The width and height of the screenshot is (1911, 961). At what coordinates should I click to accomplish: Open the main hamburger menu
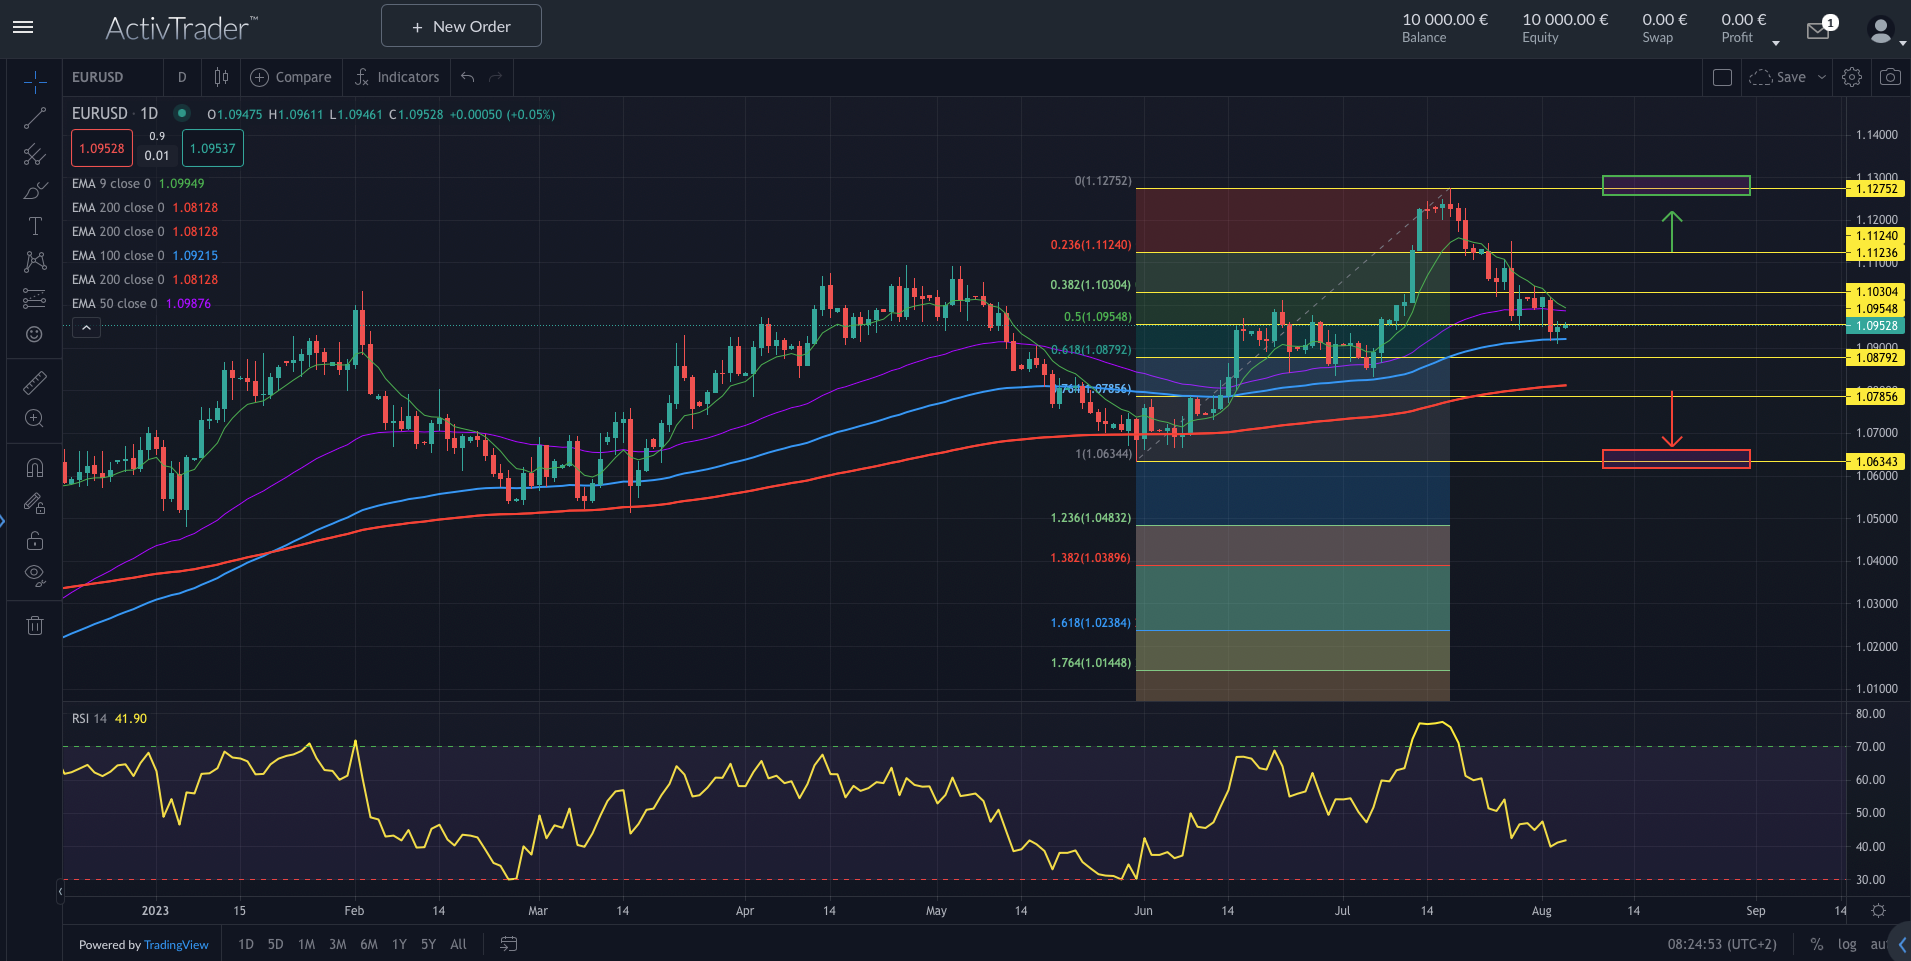(x=23, y=27)
